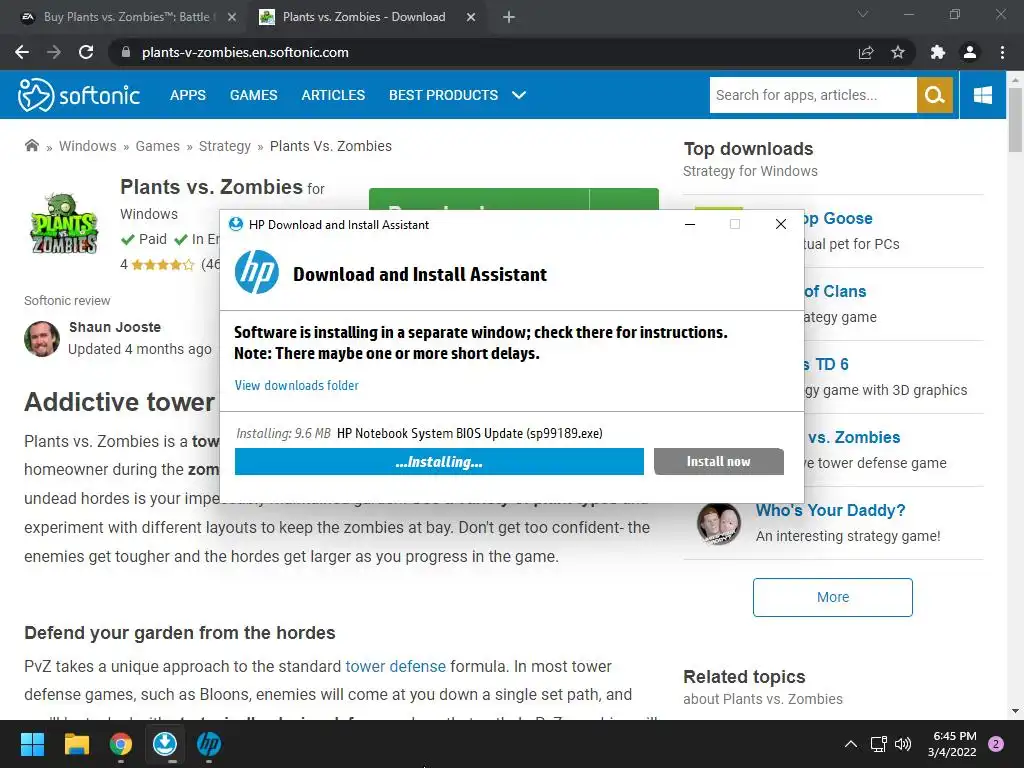Click the HP logo in the assistant dialog
1024x768 pixels.
257,272
